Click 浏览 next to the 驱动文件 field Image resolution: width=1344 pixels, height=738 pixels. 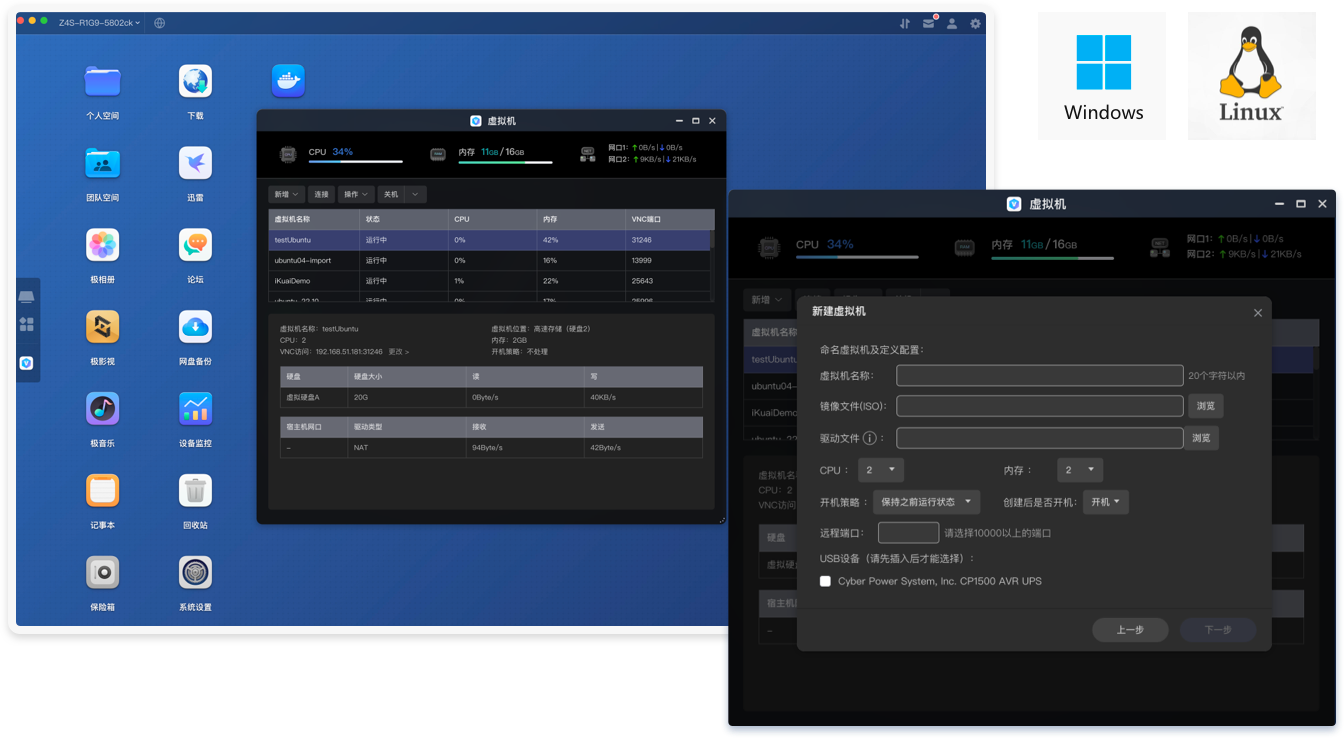(1201, 438)
